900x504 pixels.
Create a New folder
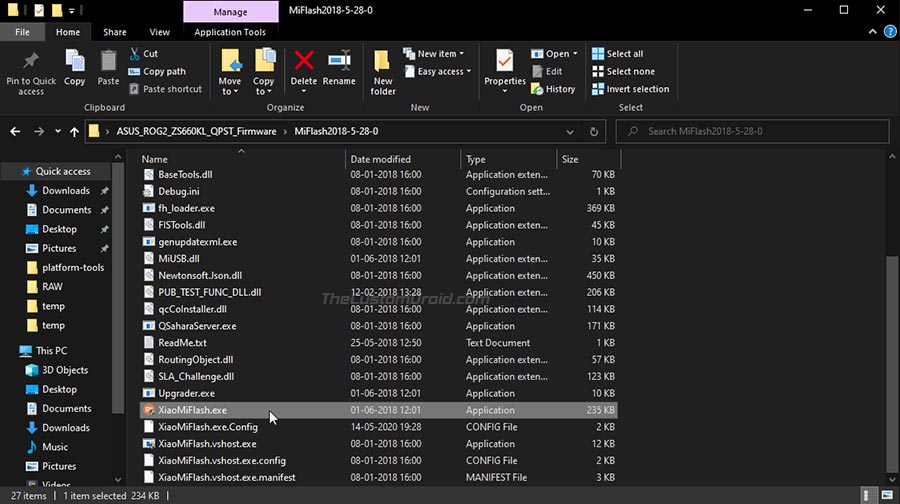pyautogui.click(x=382, y=72)
